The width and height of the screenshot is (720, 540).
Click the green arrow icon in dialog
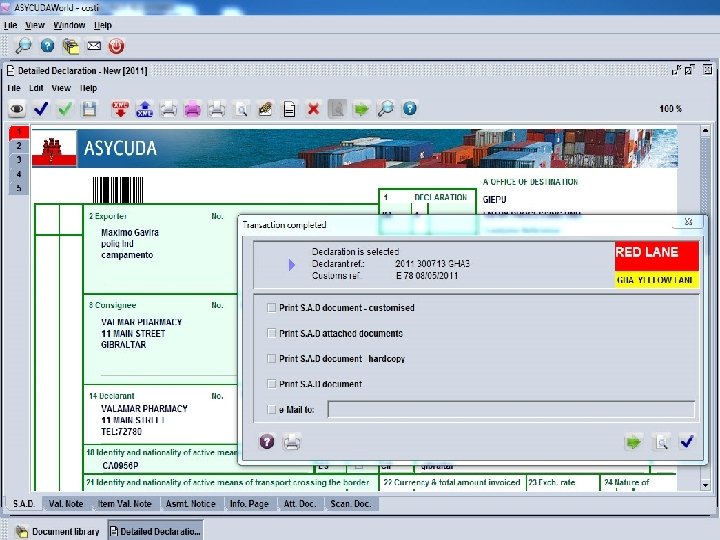coord(634,442)
